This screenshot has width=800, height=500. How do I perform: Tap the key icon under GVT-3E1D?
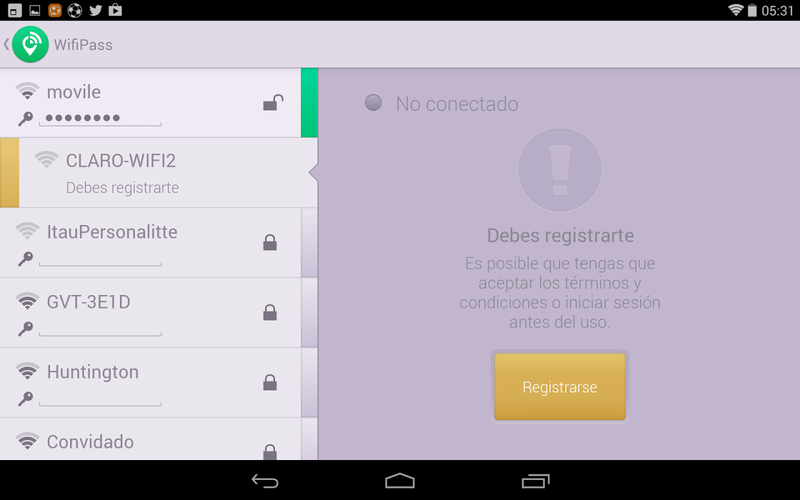[26, 329]
